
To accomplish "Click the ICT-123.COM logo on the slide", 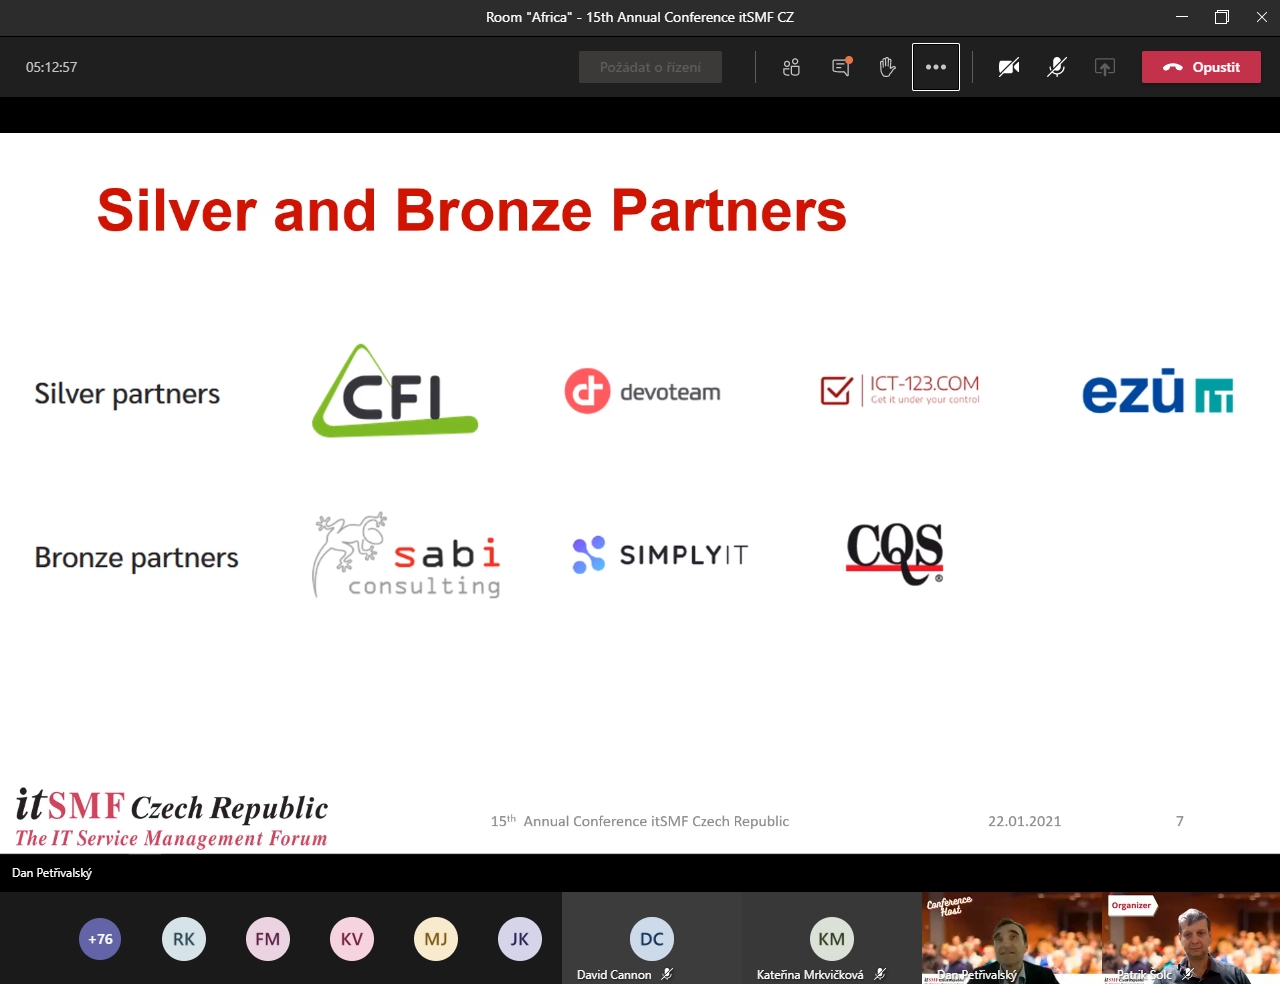I will tap(900, 390).
